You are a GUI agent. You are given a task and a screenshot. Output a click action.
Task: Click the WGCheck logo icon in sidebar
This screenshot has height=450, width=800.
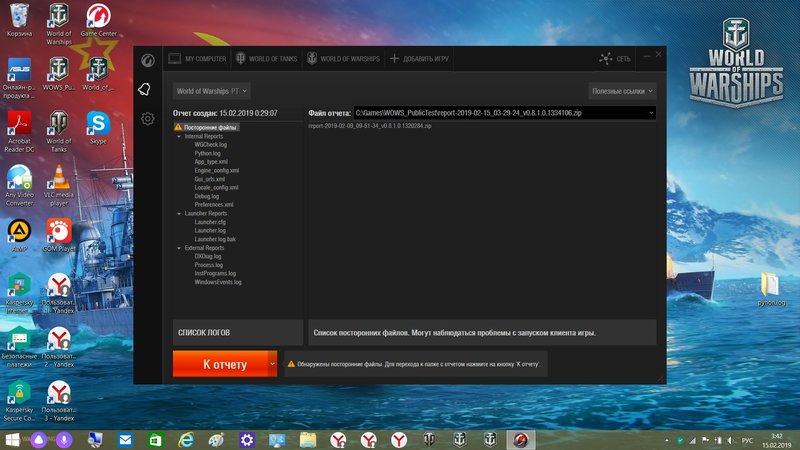148,60
